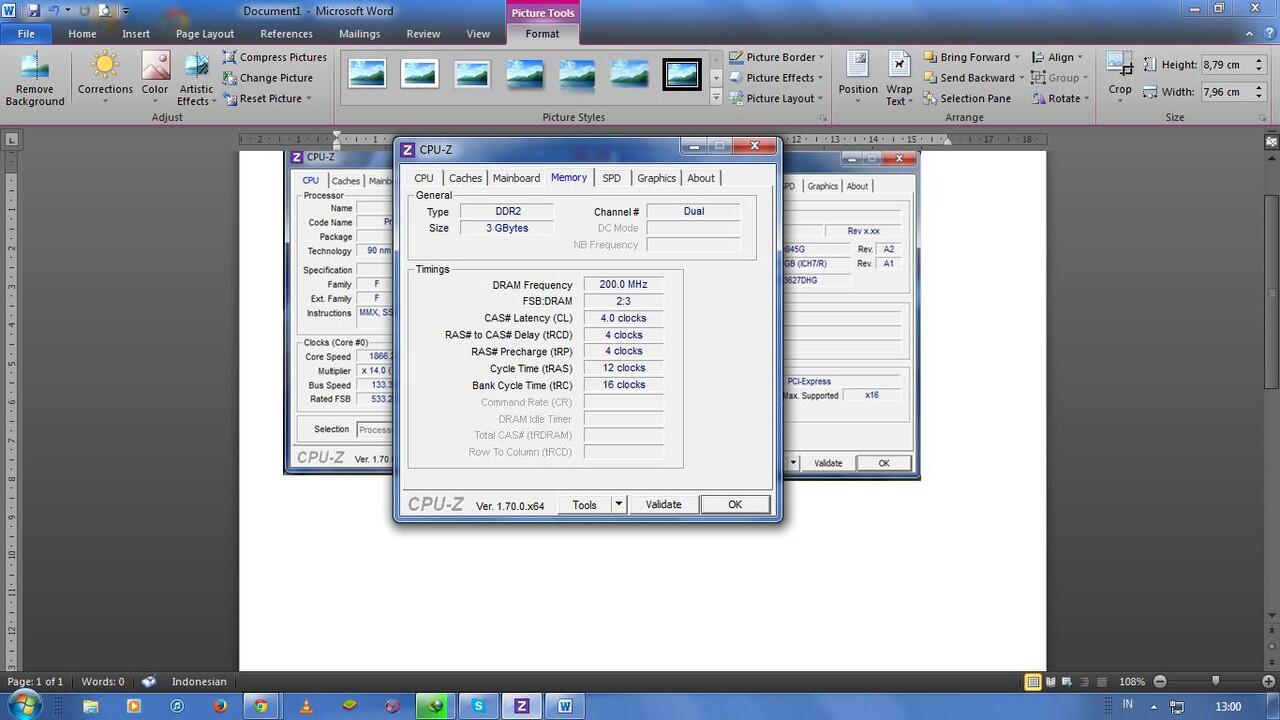Screen dimensions: 1280x720
Task: Open Picture Styles dialog launcher
Action: point(824,118)
